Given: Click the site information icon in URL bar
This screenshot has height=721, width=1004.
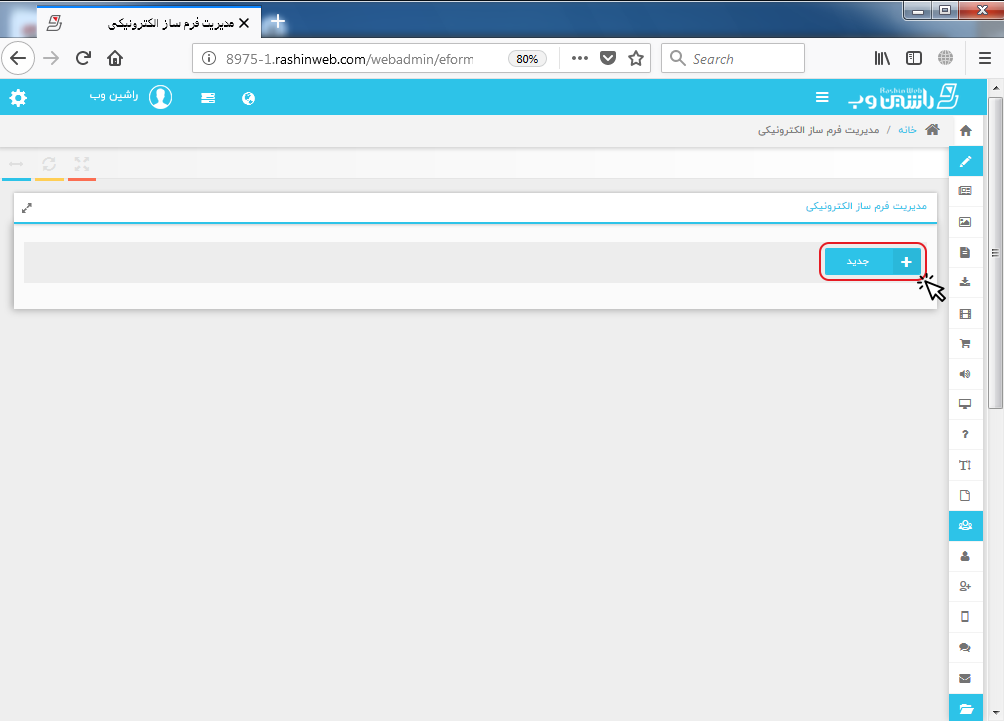Looking at the screenshot, I should pyautogui.click(x=209, y=58).
